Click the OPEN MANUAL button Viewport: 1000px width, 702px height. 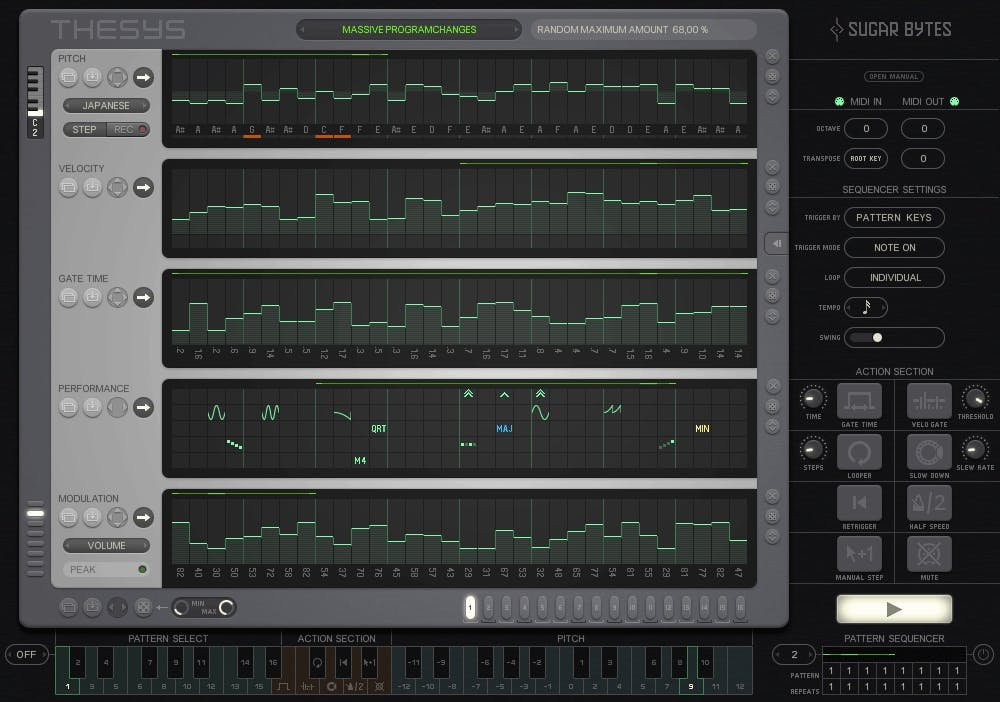click(894, 76)
